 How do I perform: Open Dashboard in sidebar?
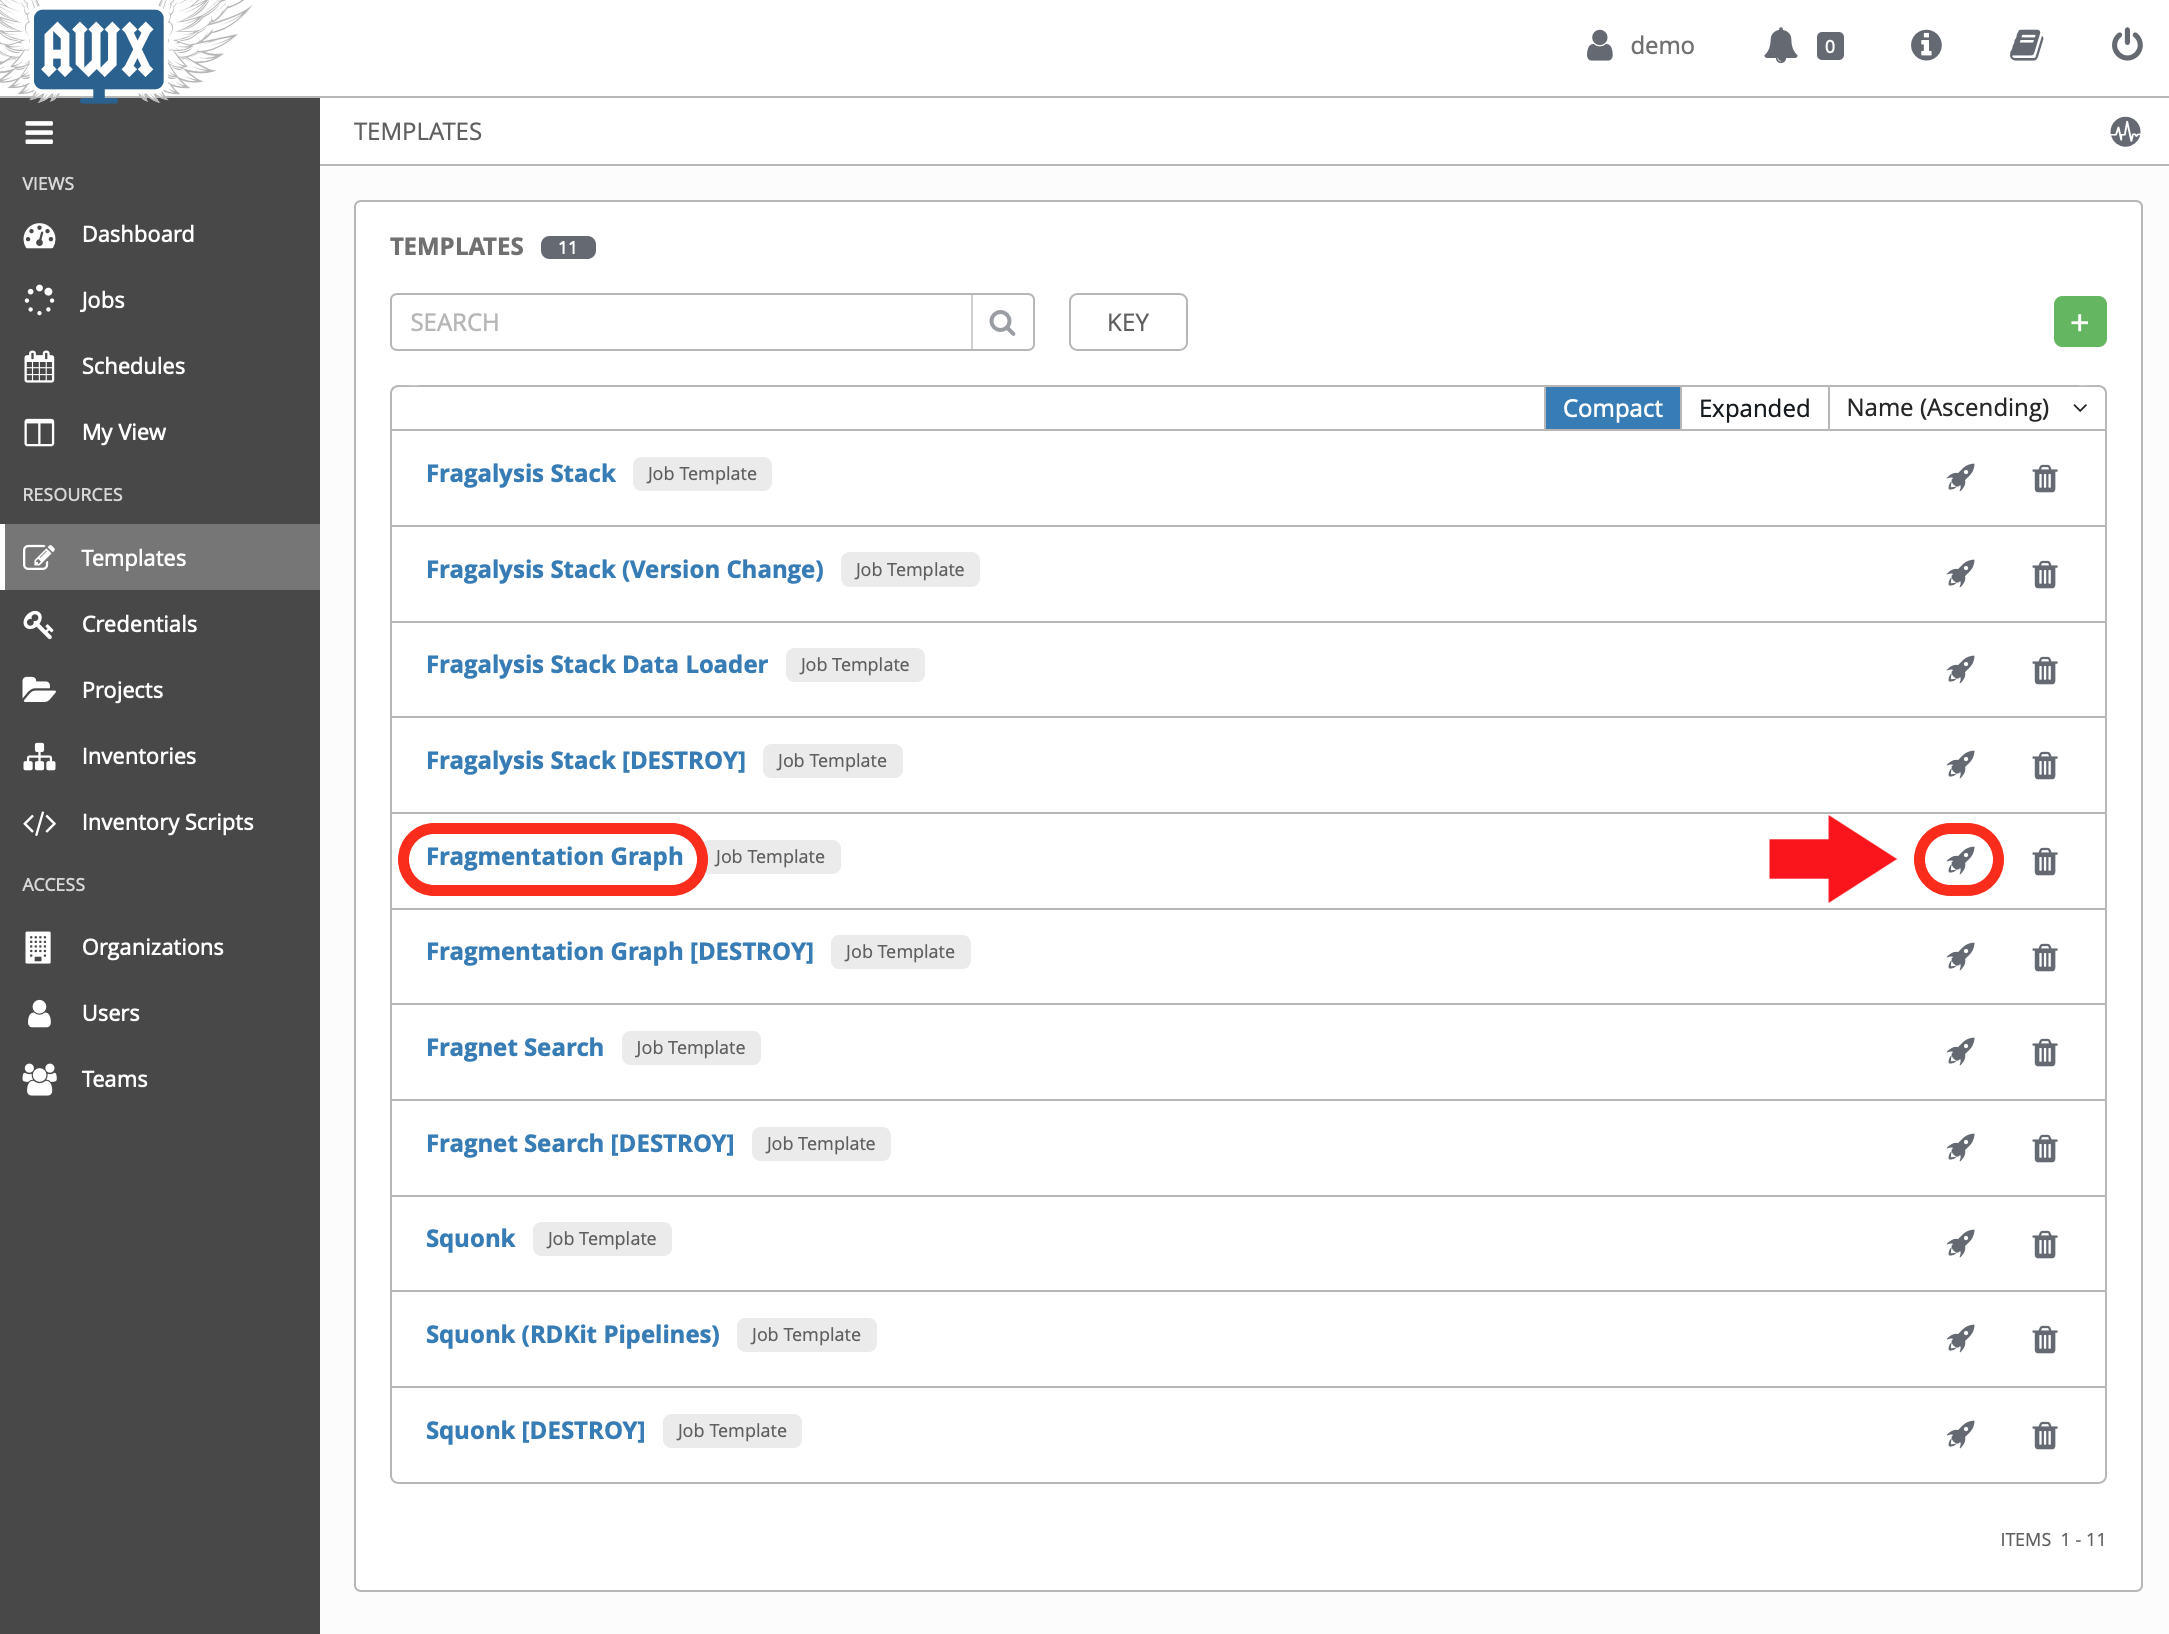pos(160,234)
